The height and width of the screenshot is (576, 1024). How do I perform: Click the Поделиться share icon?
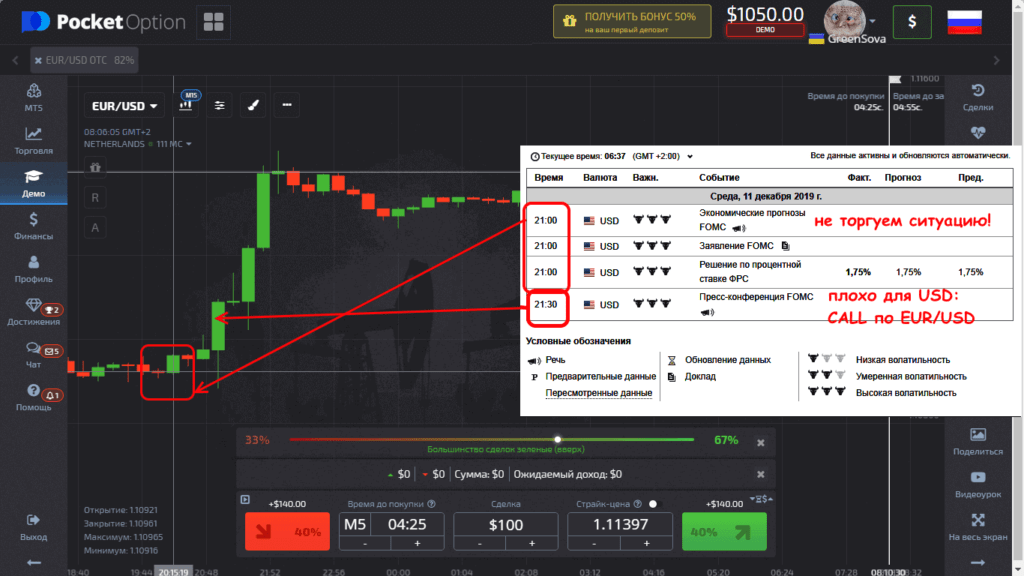click(x=978, y=441)
